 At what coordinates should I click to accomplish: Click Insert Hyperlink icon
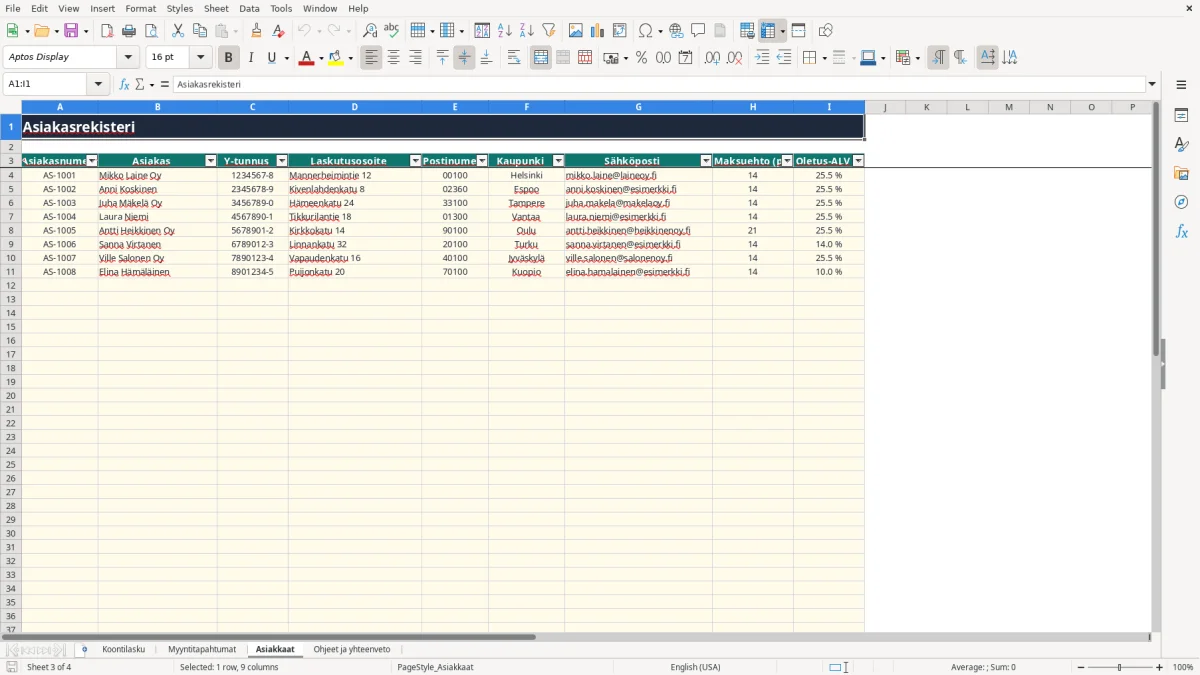(676, 31)
